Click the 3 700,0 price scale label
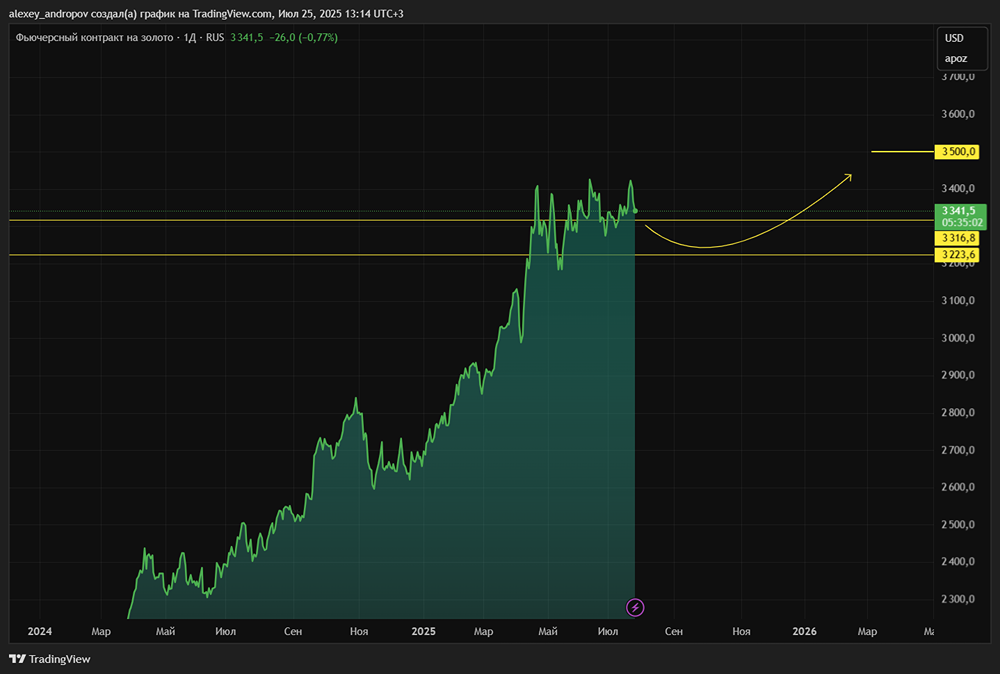This screenshot has height=674, width=1000. [x=958, y=77]
